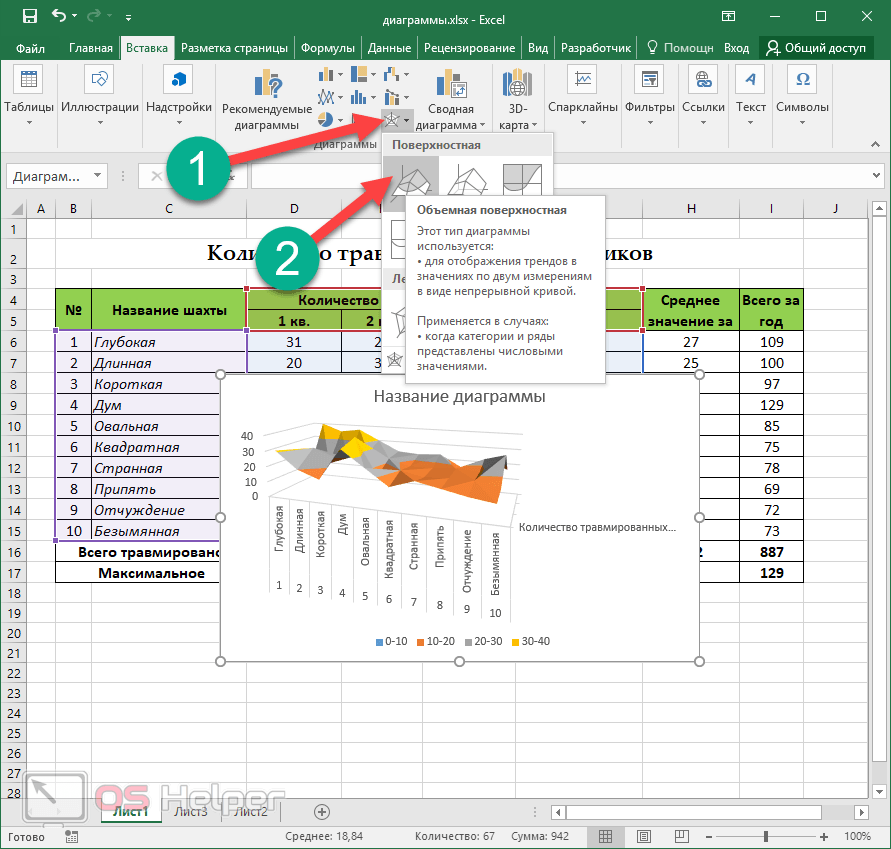Add a new sheet with plus button
891x849 pixels.
pyautogui.click(x=322, y=811)
